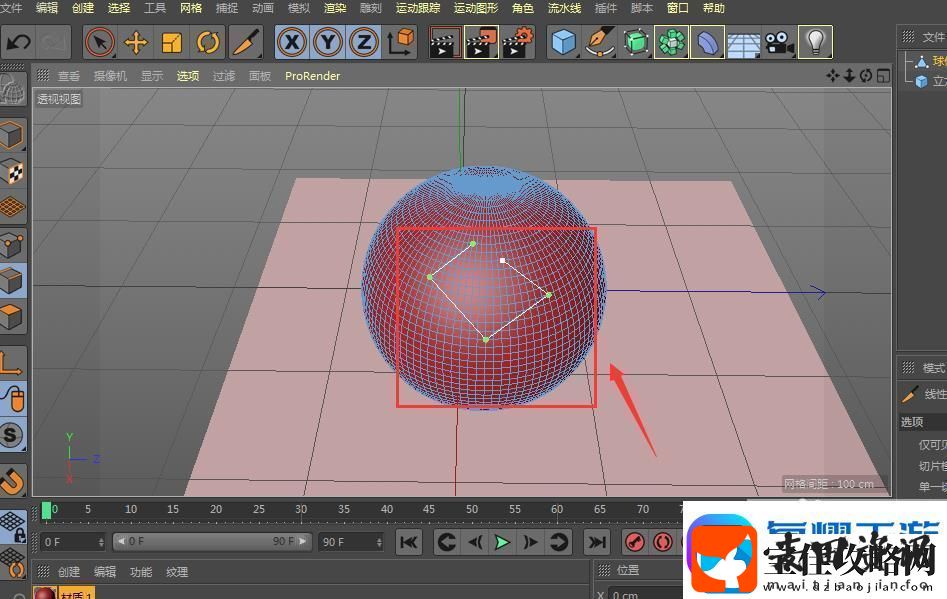Click the 材质 1 red material thumbnail
Image resolution: width=947 pixels, height=599 pixels.
45,593
